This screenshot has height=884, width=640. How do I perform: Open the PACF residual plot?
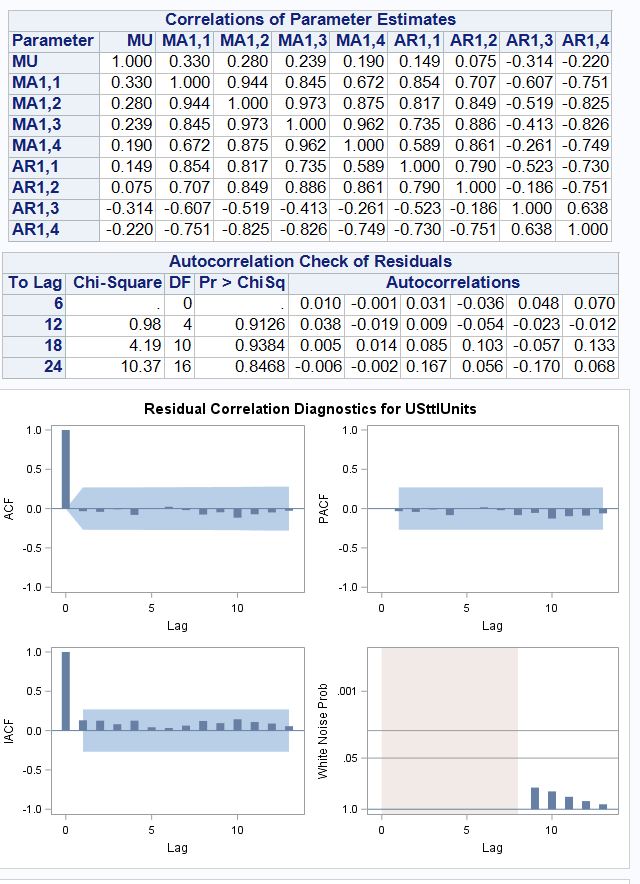[x=492, y=510]
